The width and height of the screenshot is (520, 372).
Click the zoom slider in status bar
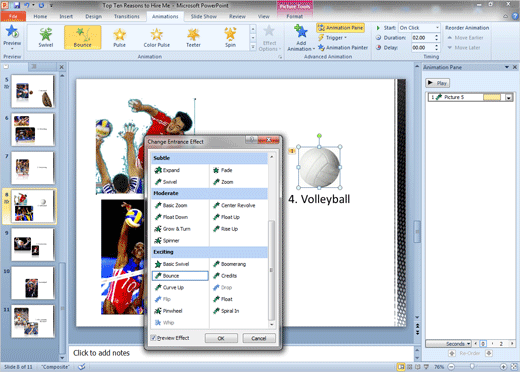point(472,367)
